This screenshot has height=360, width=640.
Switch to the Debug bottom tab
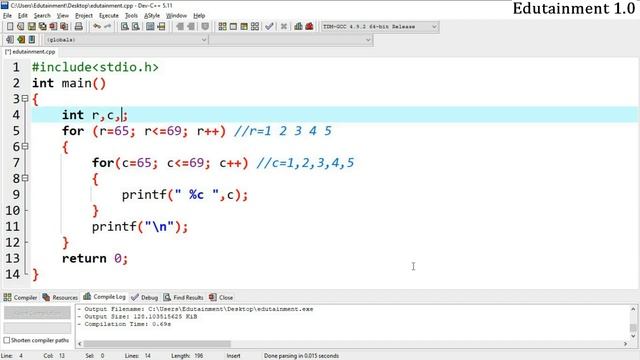click(x=144, y=298)
